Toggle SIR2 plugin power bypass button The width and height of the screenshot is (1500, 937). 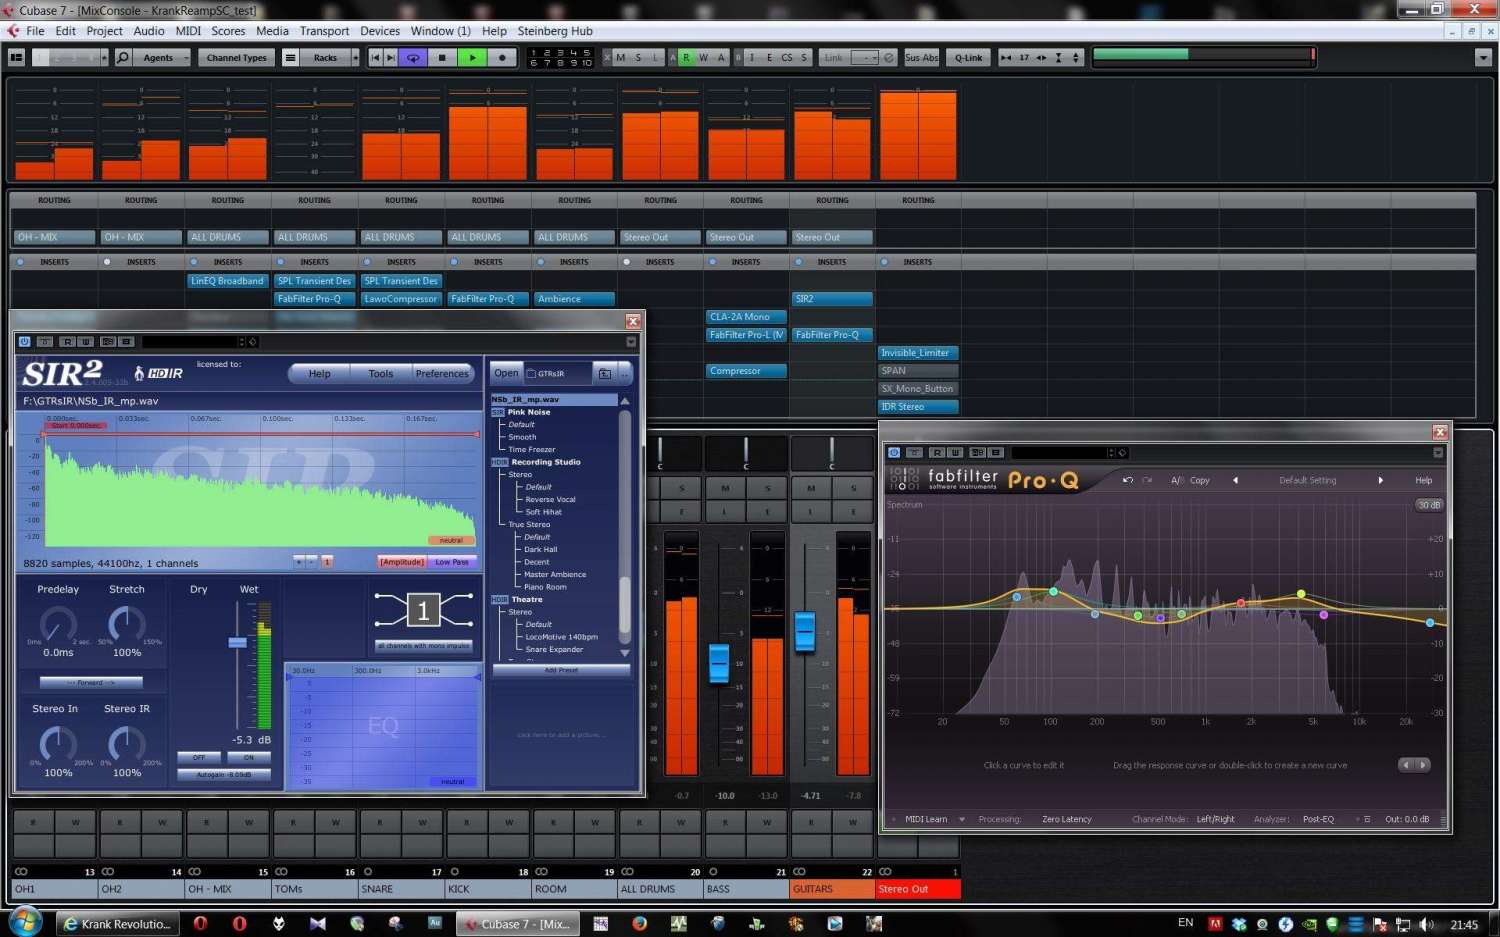(x=25, y=342)
